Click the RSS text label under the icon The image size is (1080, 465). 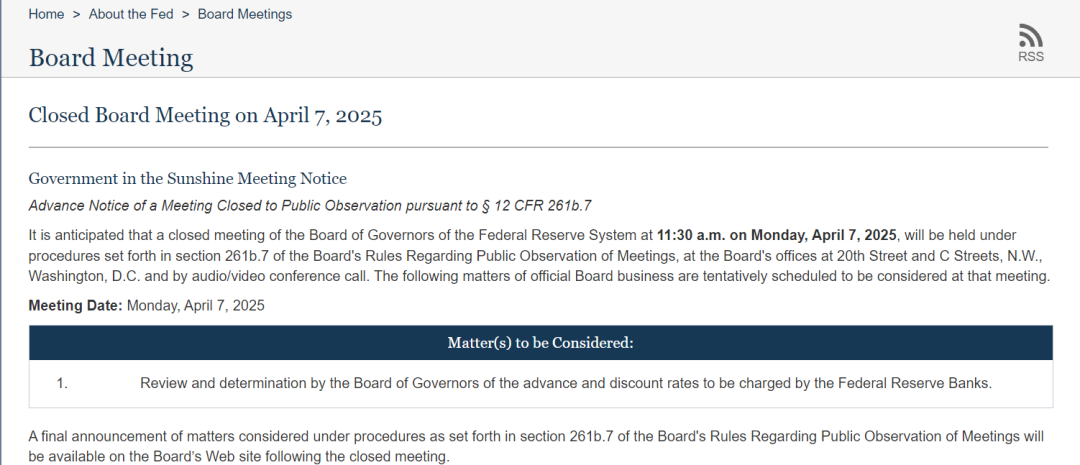1030,57
